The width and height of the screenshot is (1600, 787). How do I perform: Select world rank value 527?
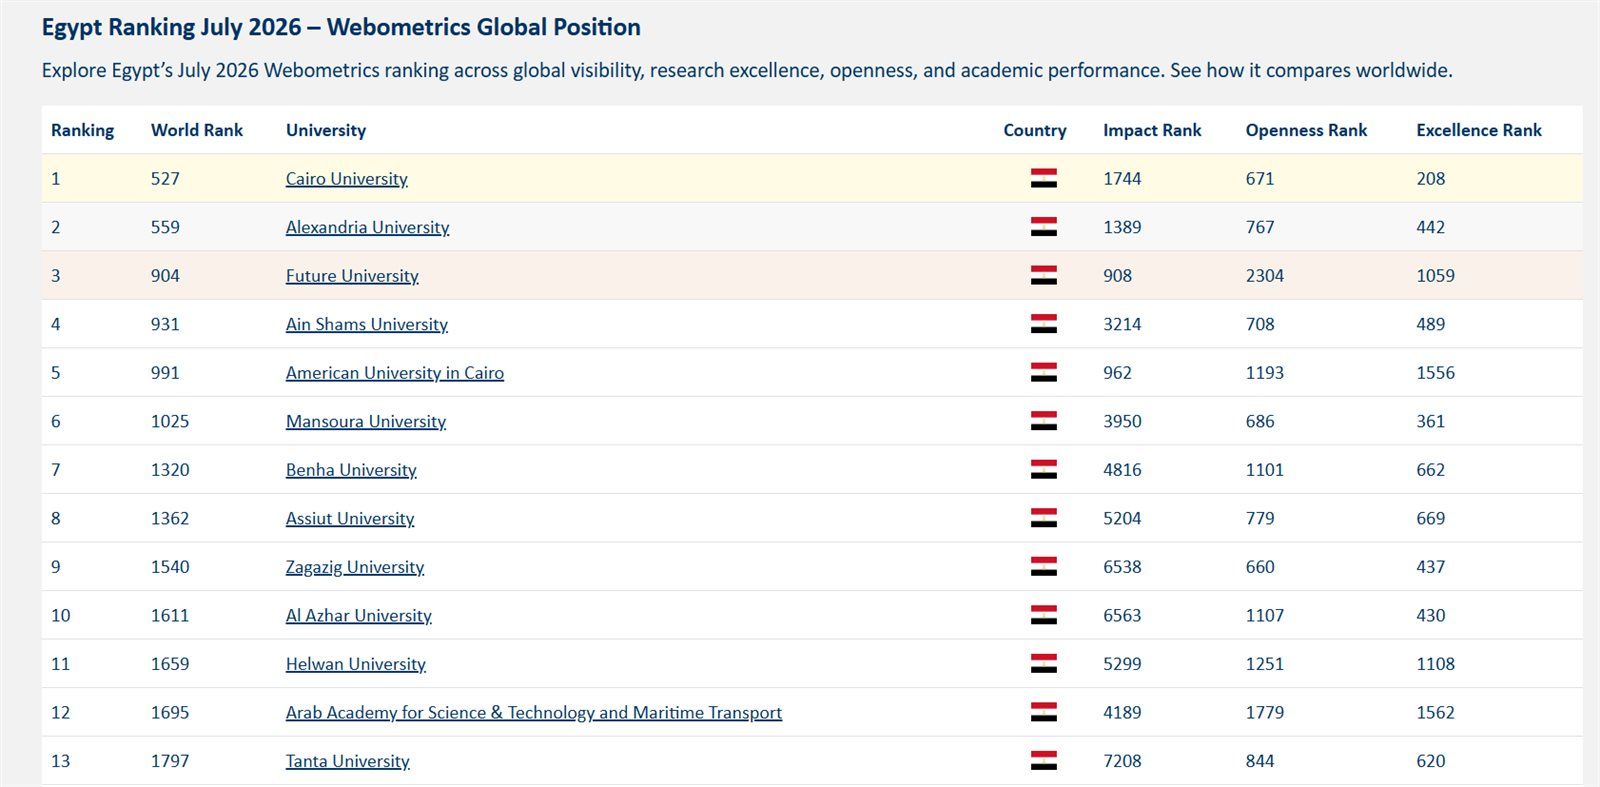[x=165, y=179]
